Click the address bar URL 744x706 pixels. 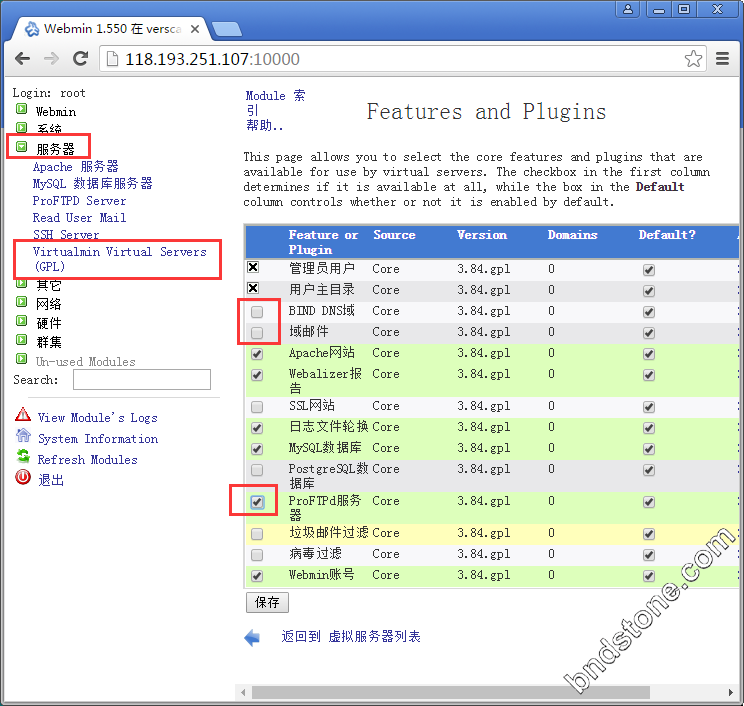212,59
